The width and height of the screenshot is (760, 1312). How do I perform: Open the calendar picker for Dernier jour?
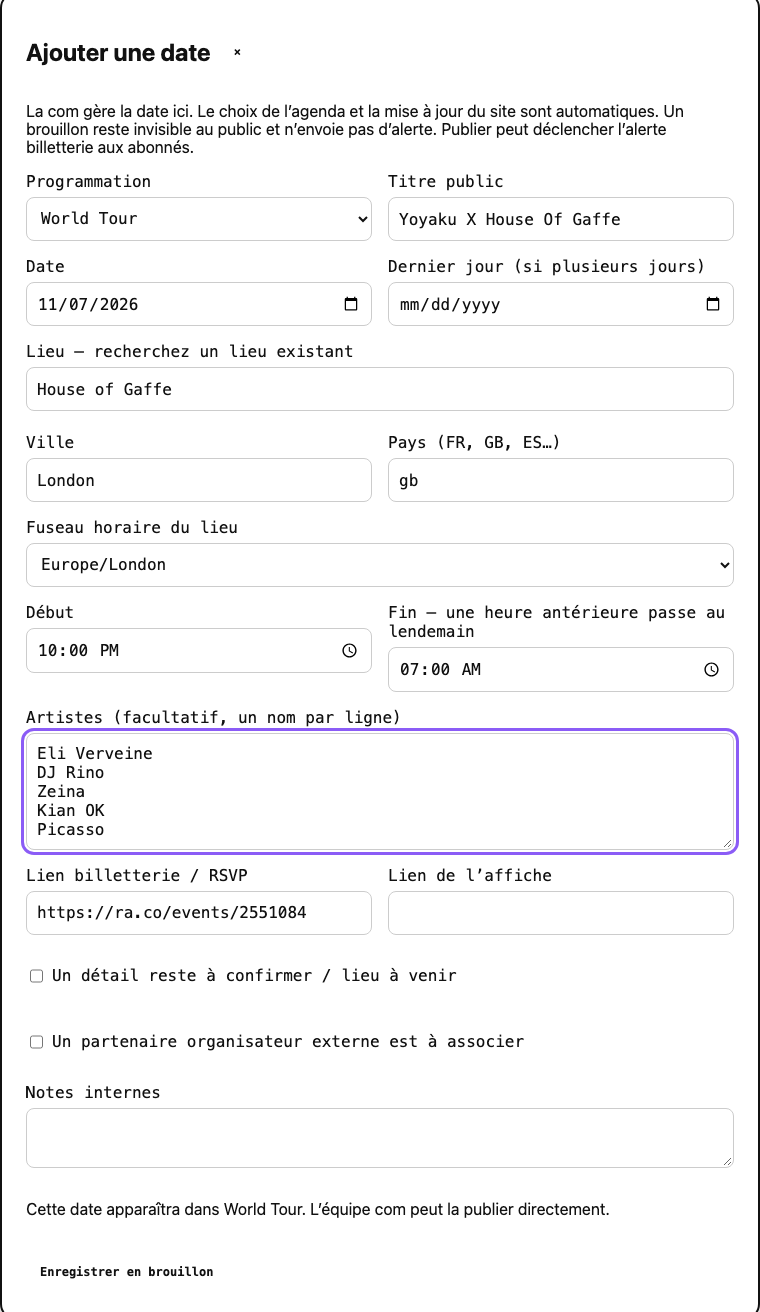pos(713,304)
